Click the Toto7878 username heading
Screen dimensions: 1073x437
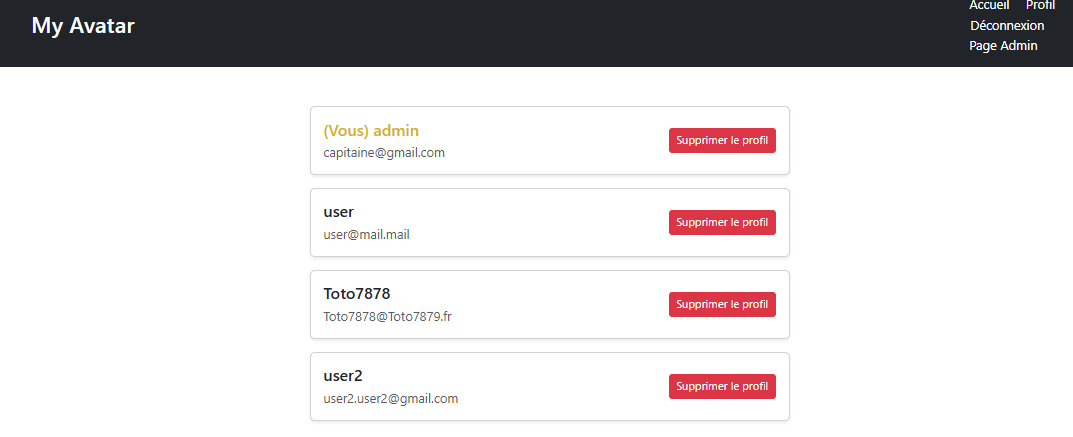357,294
